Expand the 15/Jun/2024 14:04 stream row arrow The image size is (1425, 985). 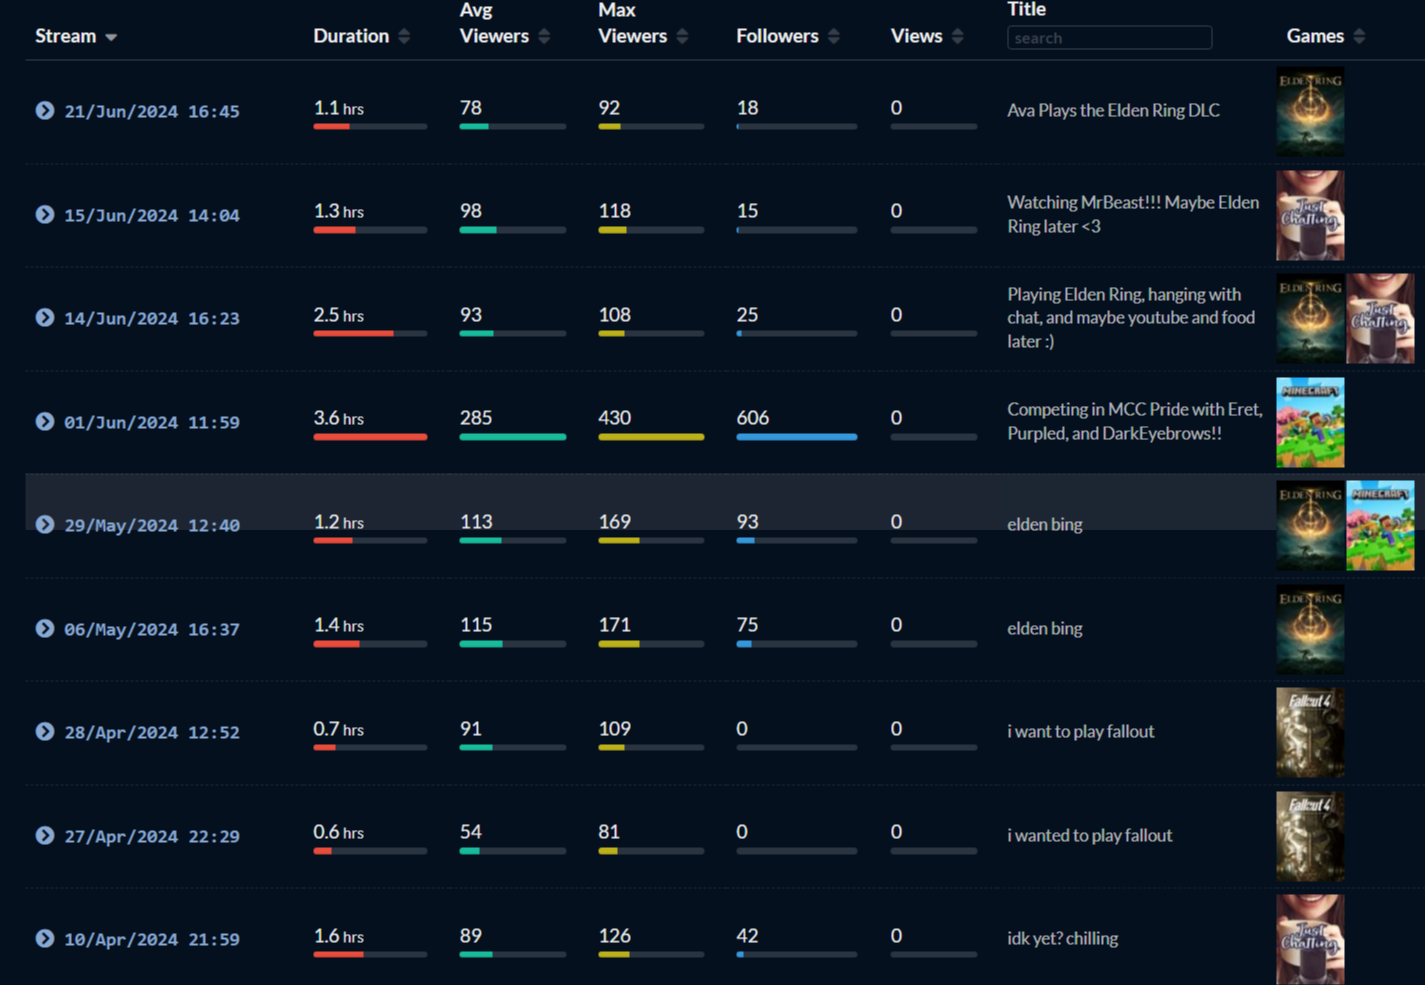click(45, 214)
